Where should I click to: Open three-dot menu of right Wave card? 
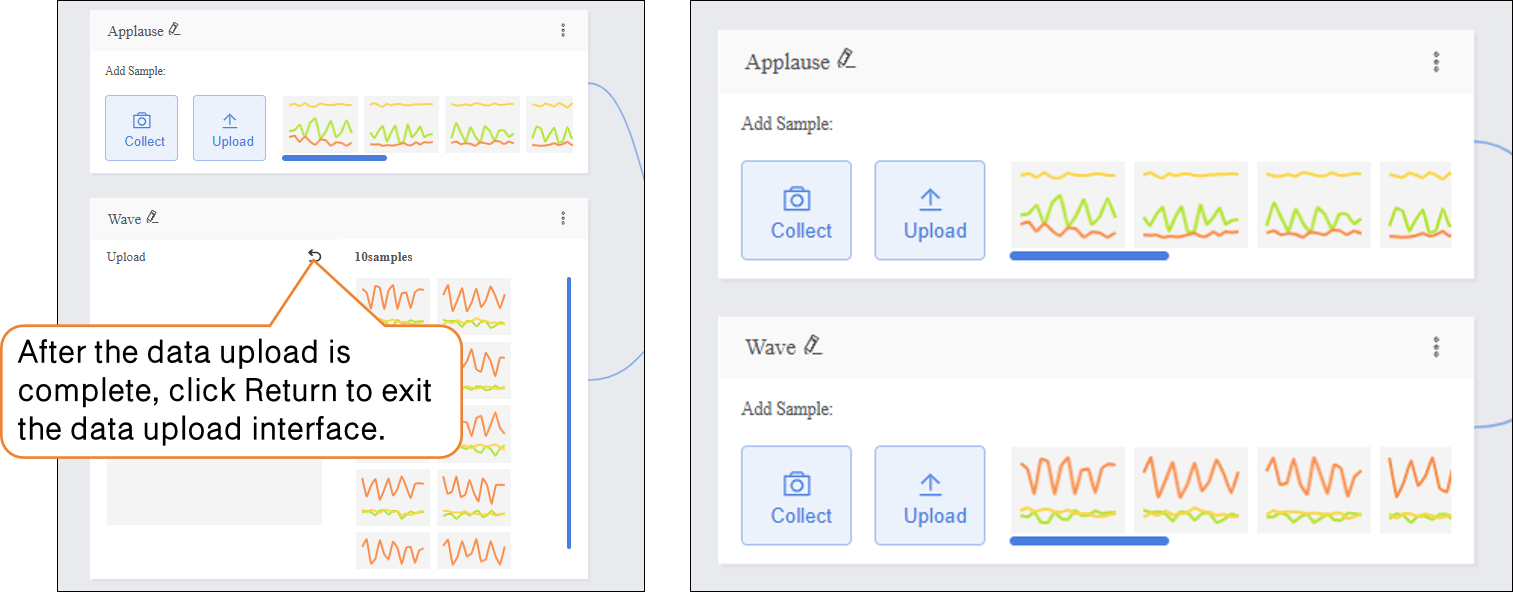[x=1436, y=347]
